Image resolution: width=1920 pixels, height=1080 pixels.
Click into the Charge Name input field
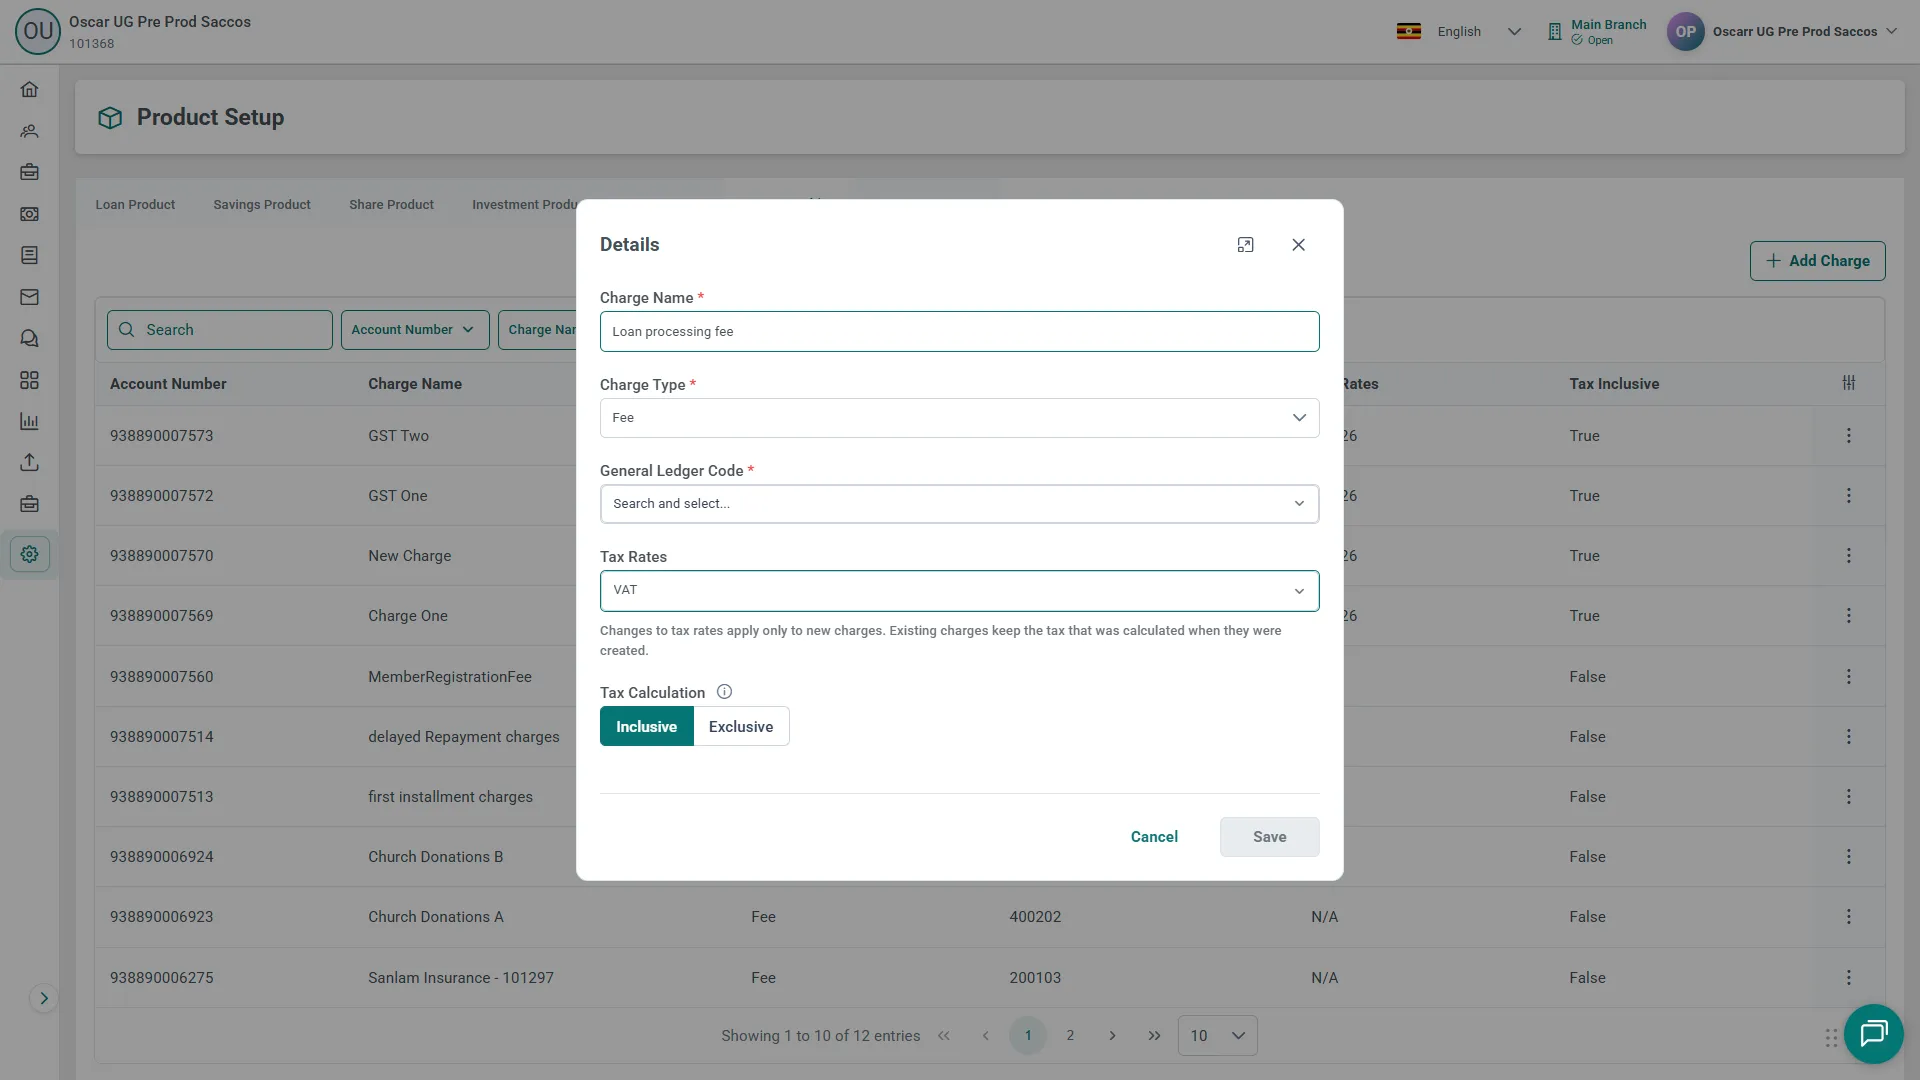pos(959,332)
